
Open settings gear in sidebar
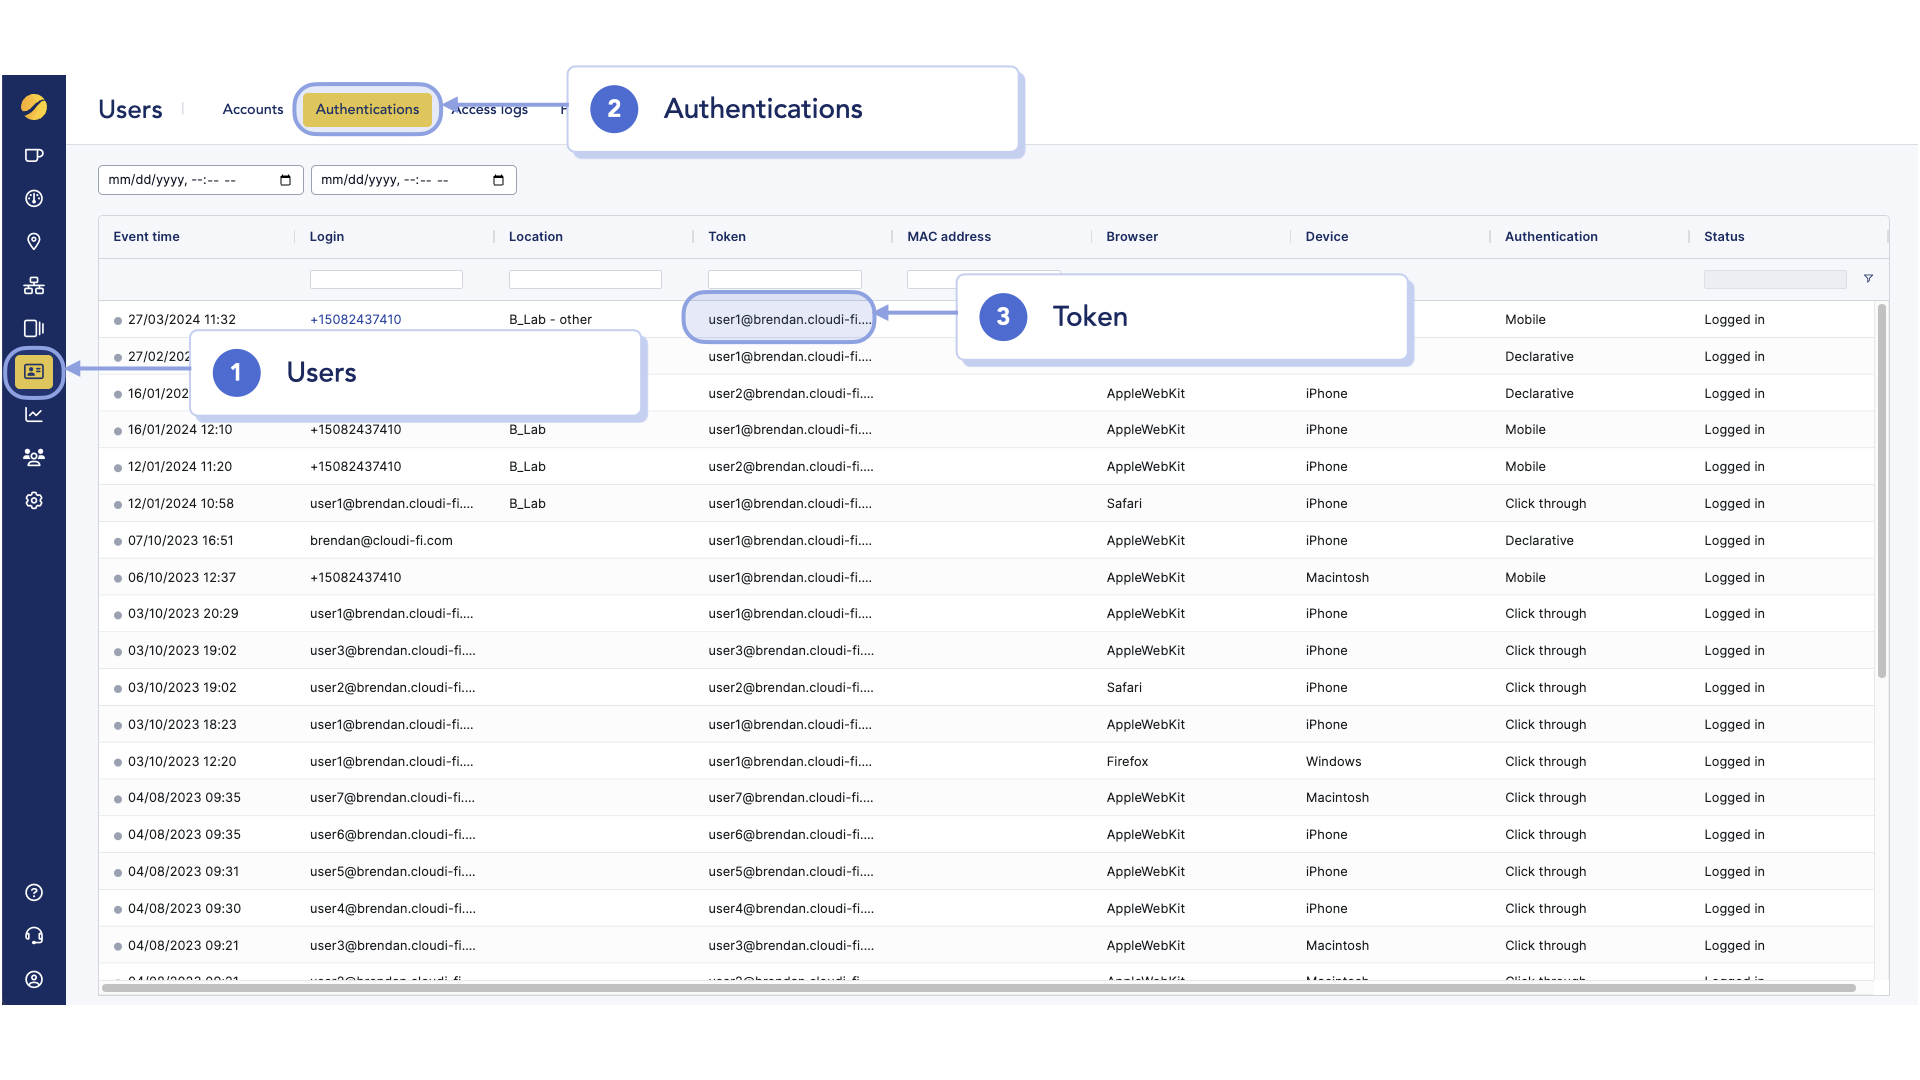[x=34, y=500]
